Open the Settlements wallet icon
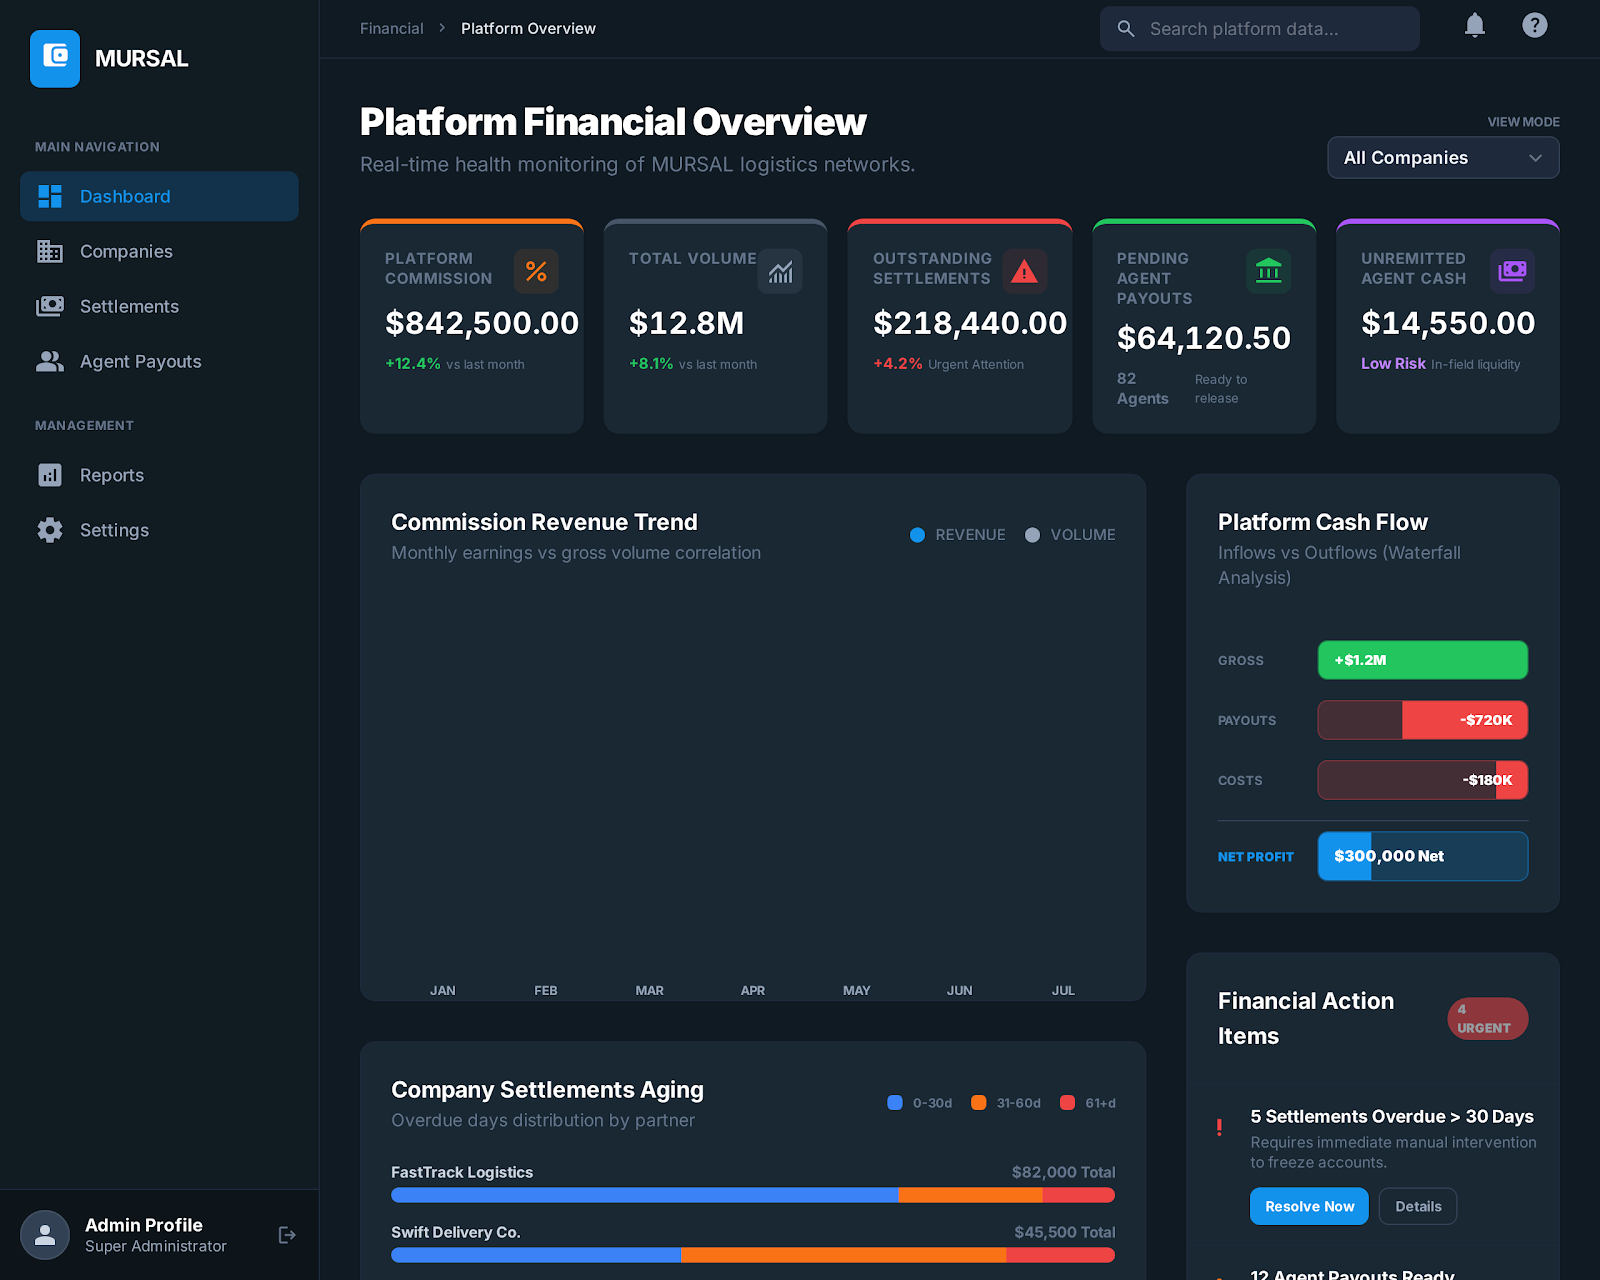The image size is (1600, 1280). 49,306
